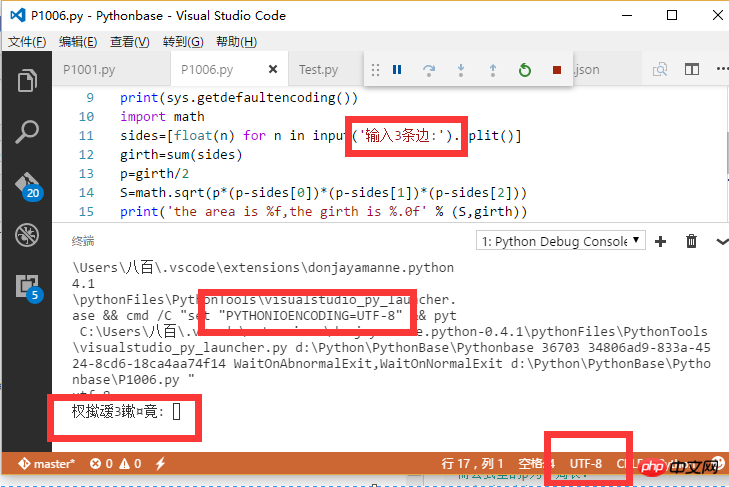Open the 文件(F) menu
The image size is (729, 487).
[x=27, y=42]
